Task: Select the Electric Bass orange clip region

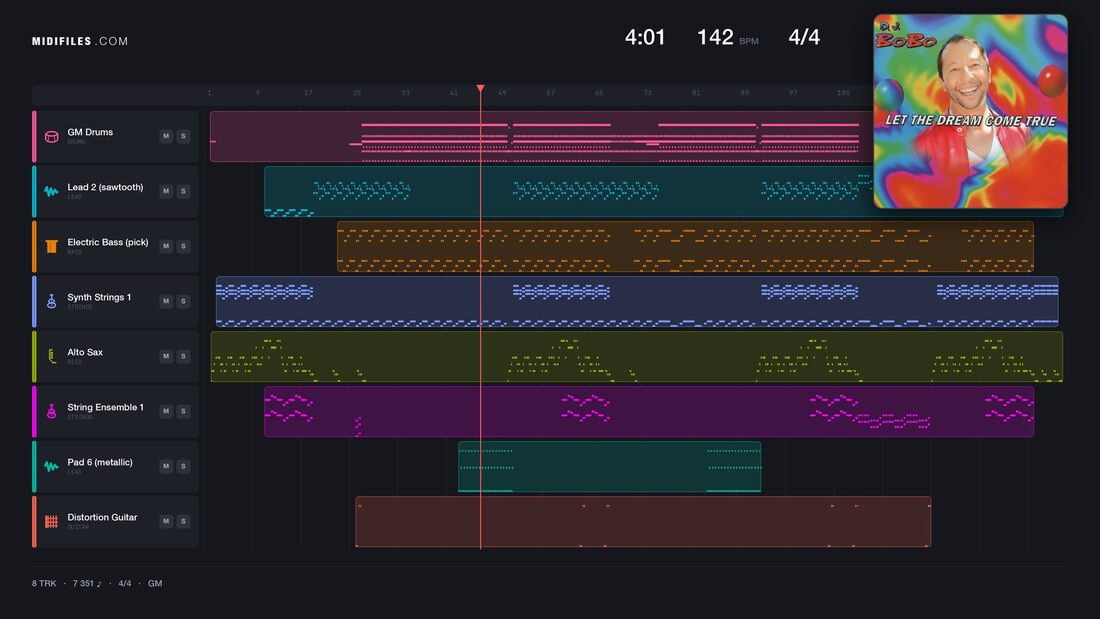Action: [685, 246]
